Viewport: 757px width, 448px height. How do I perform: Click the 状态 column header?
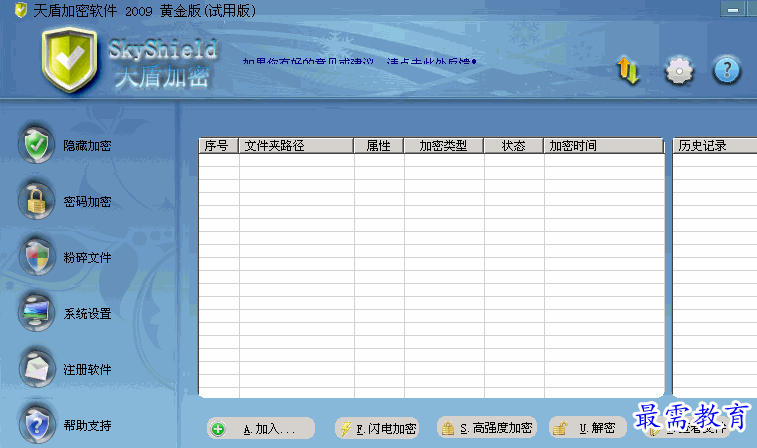(x=514, y=146)
